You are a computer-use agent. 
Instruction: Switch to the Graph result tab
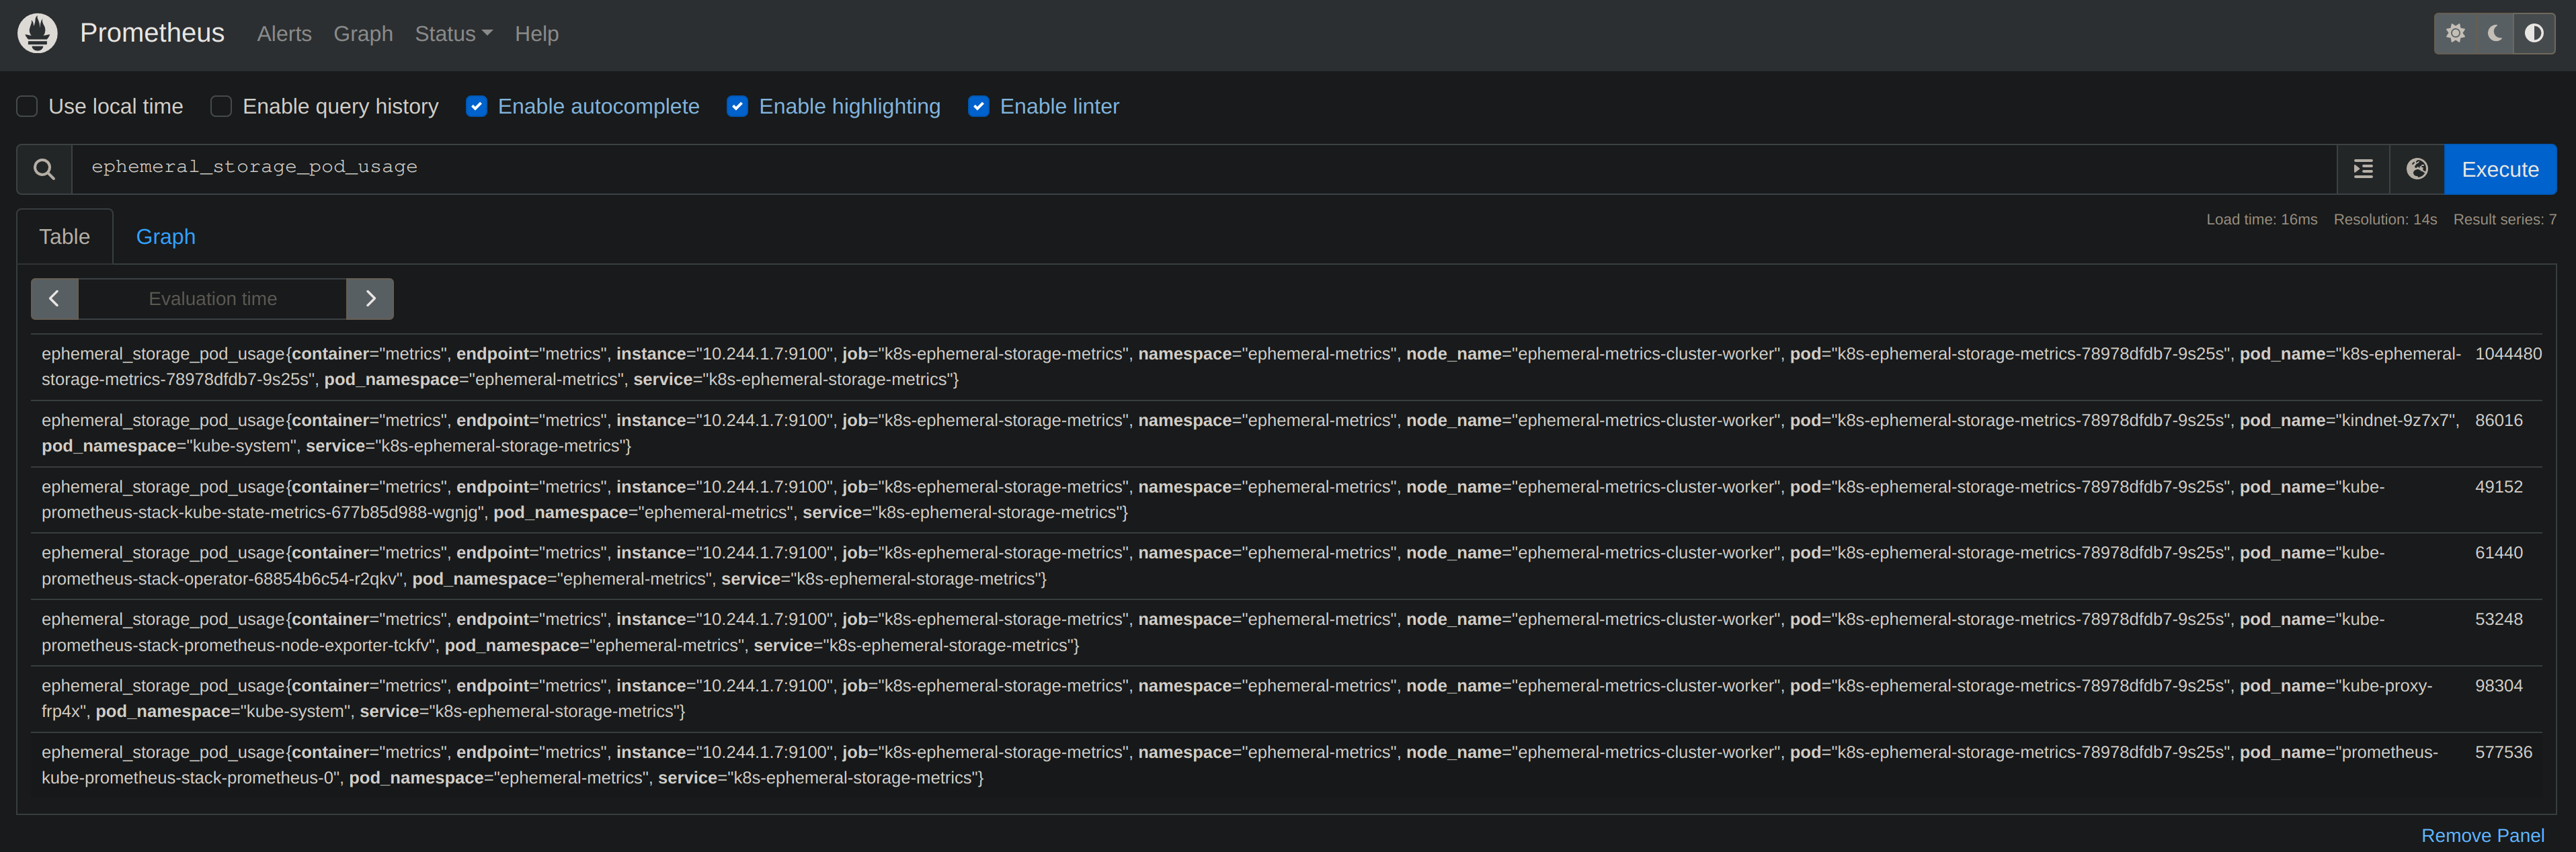click(x=166, y=237)
